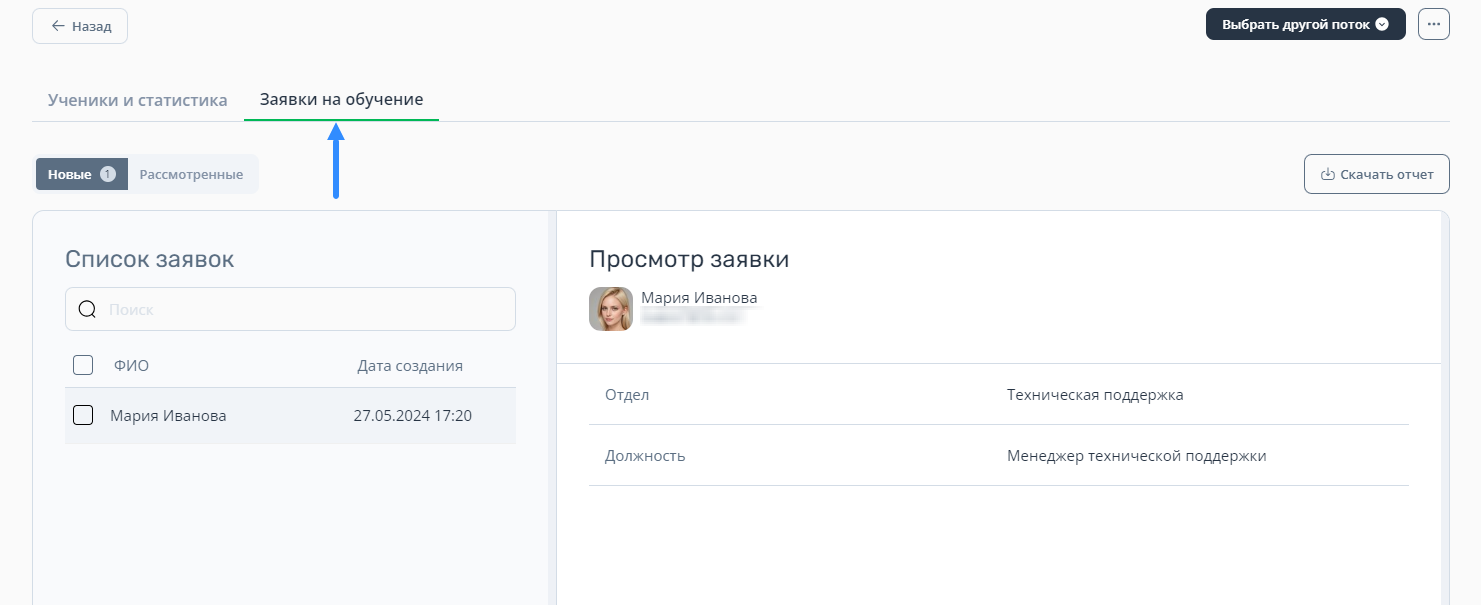1481x605 pixels.
Task: Click the back arrow icon
Action: (58, 26)
